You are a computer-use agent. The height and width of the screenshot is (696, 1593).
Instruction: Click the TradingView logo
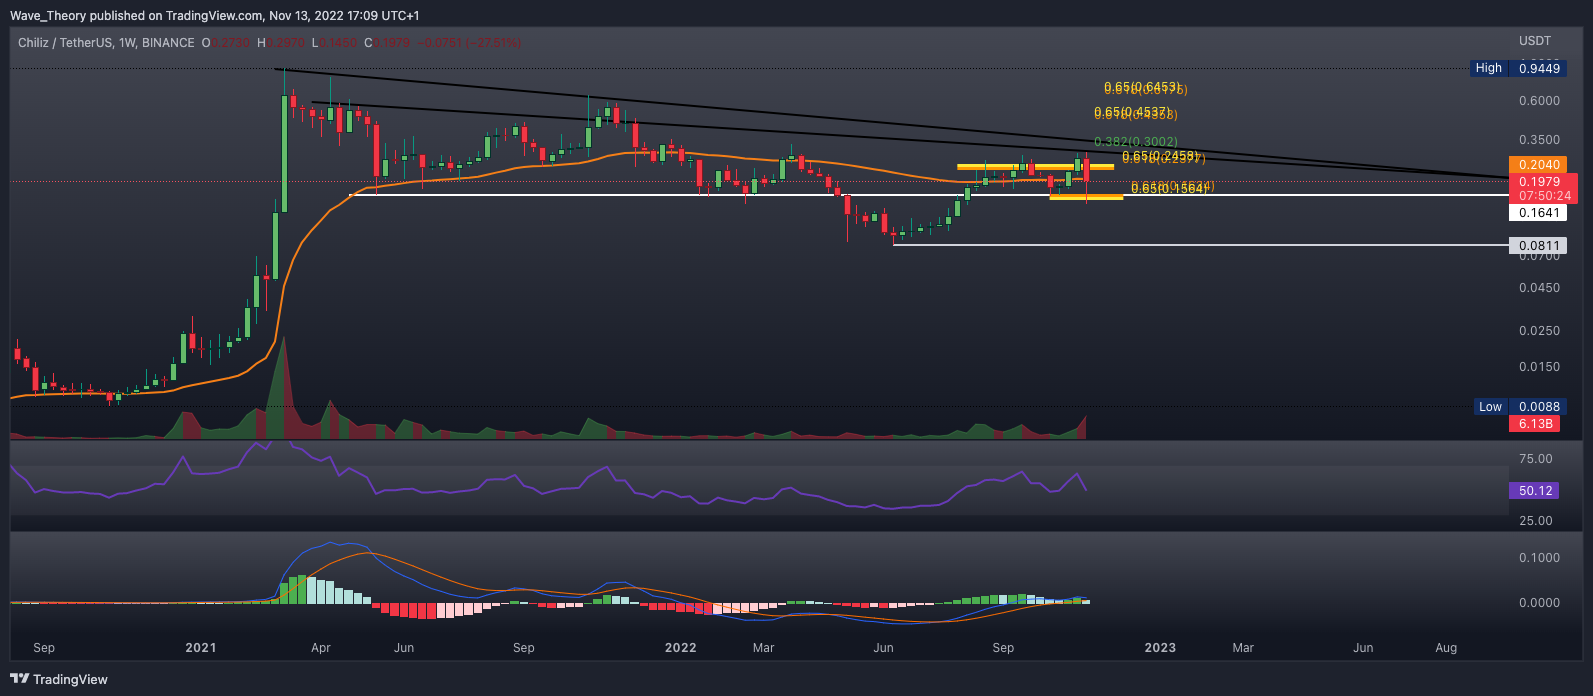(x=59, y=679)
